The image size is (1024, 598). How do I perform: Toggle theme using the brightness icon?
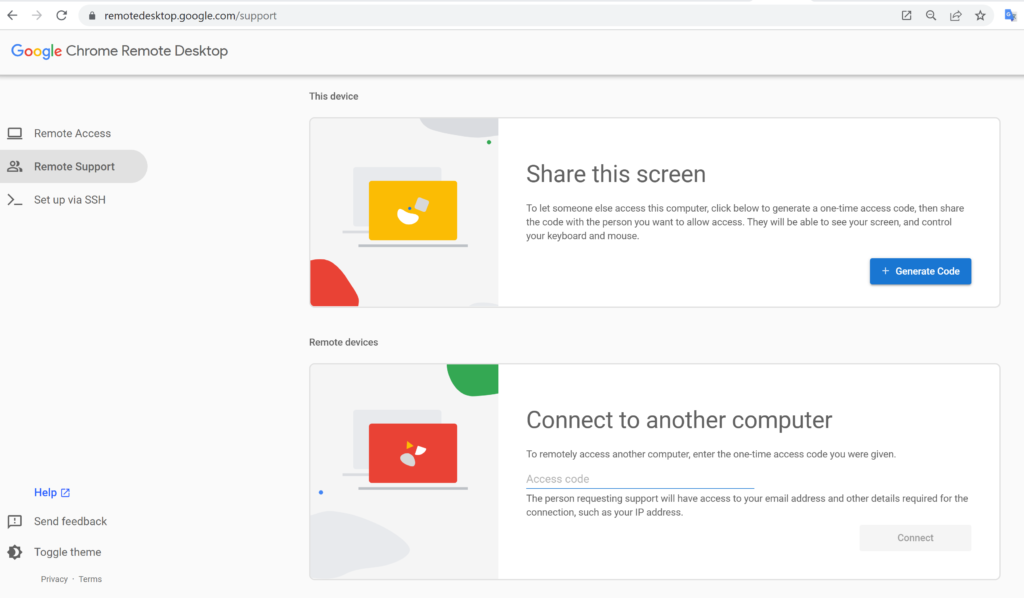click(15, 552)
